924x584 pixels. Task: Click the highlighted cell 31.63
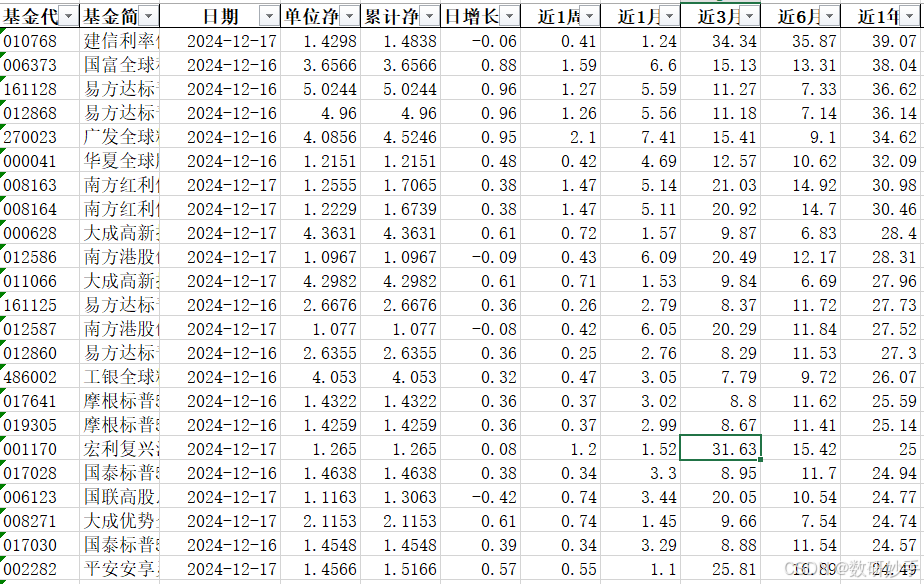click(721, 449)
